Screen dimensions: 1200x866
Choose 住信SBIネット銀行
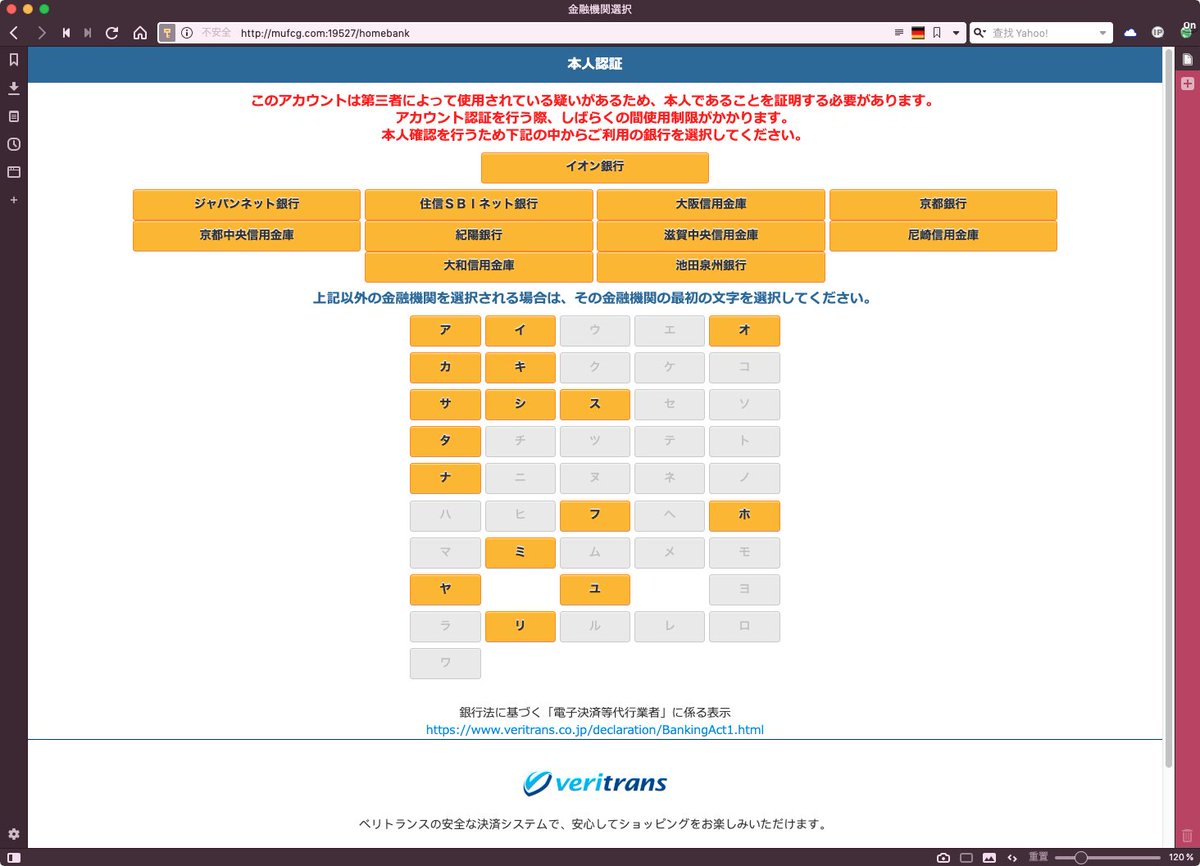478,204
